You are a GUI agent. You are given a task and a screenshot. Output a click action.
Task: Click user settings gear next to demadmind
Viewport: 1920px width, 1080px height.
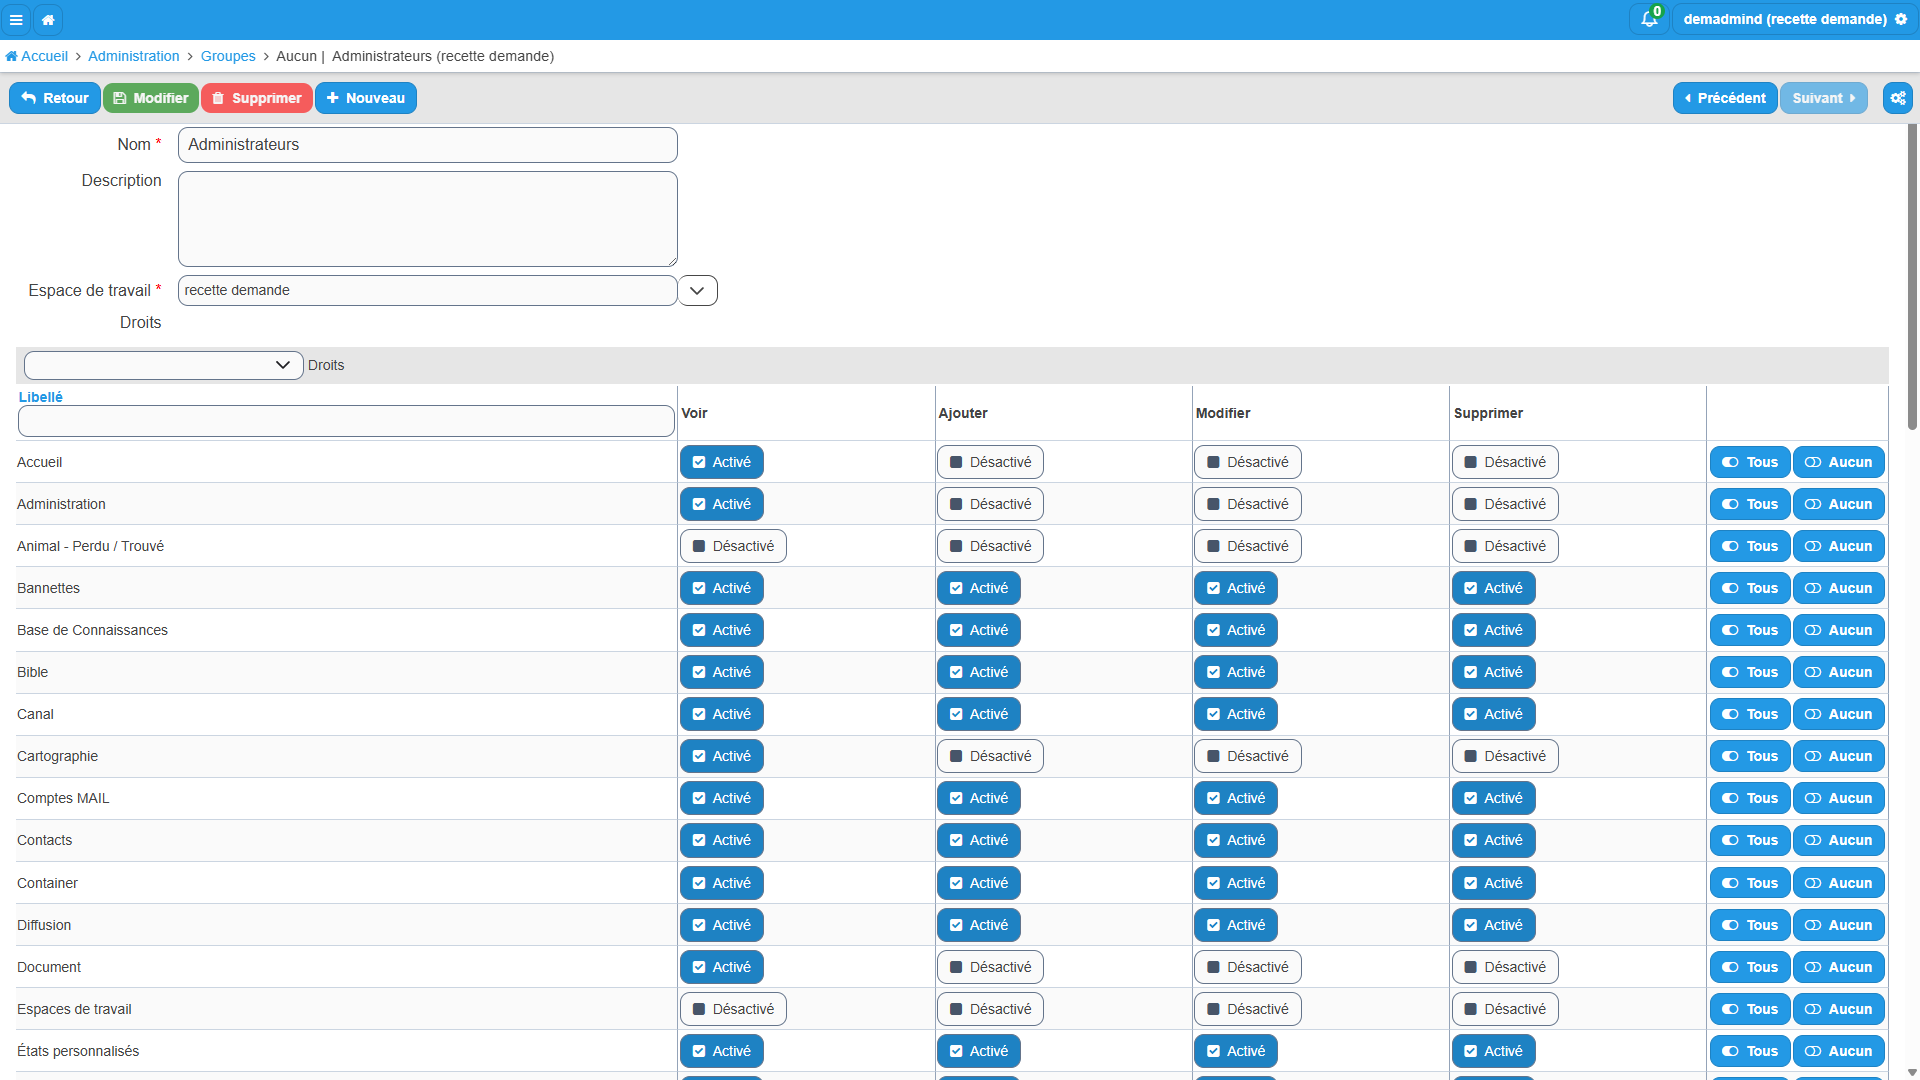point(1901,19)
